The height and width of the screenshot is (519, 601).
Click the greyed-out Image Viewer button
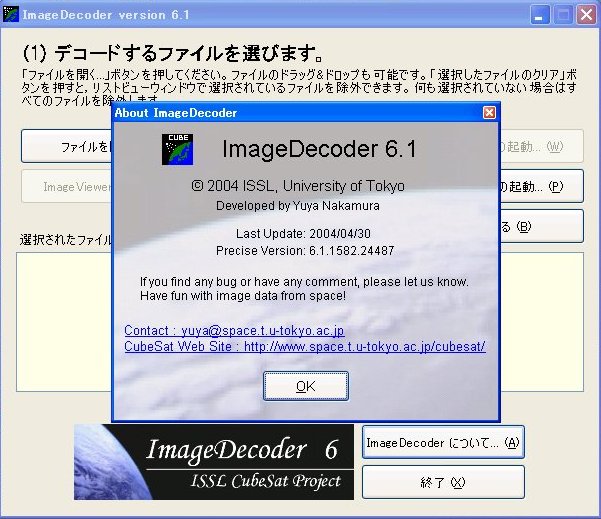point(66,186)
